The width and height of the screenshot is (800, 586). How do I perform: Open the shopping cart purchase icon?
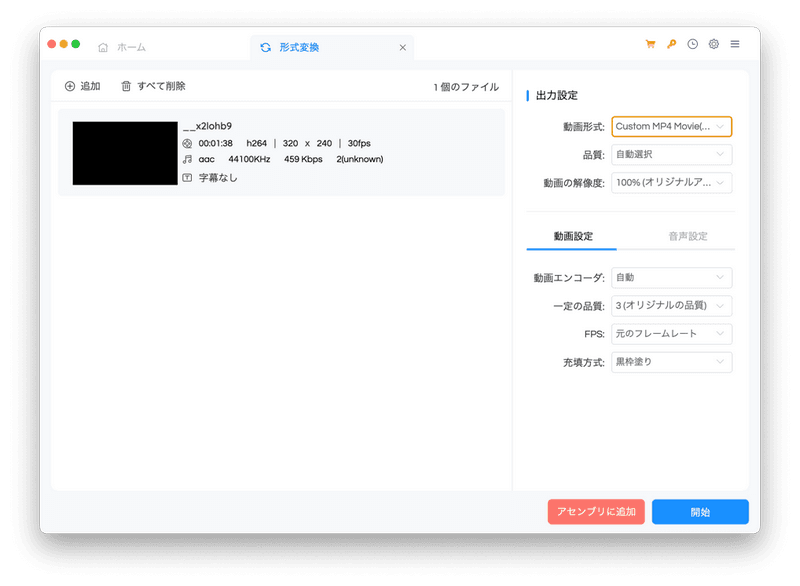[650, 44]
